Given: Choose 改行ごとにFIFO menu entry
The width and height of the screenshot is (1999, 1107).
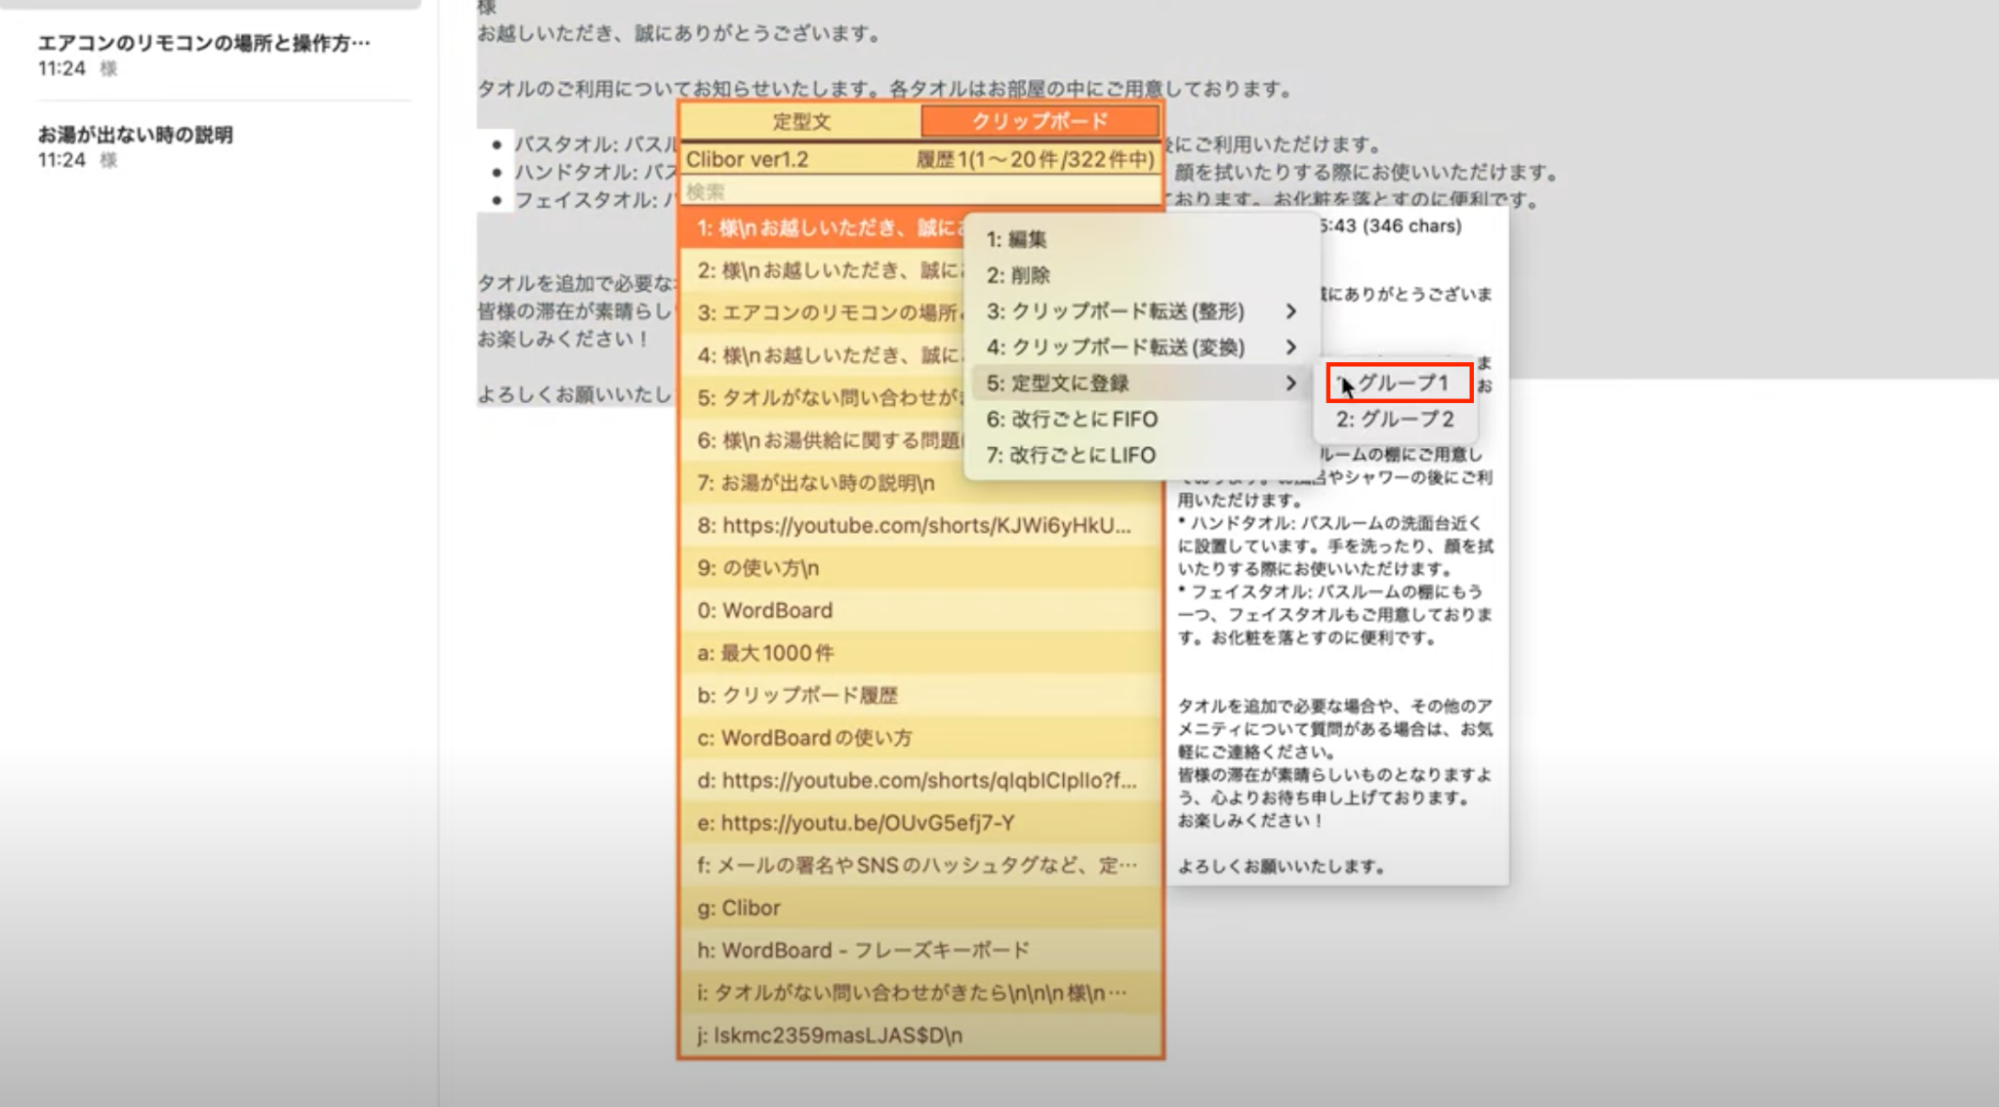Looking at the screenshot, I should pyautogui.click(x=1071, y=419).
